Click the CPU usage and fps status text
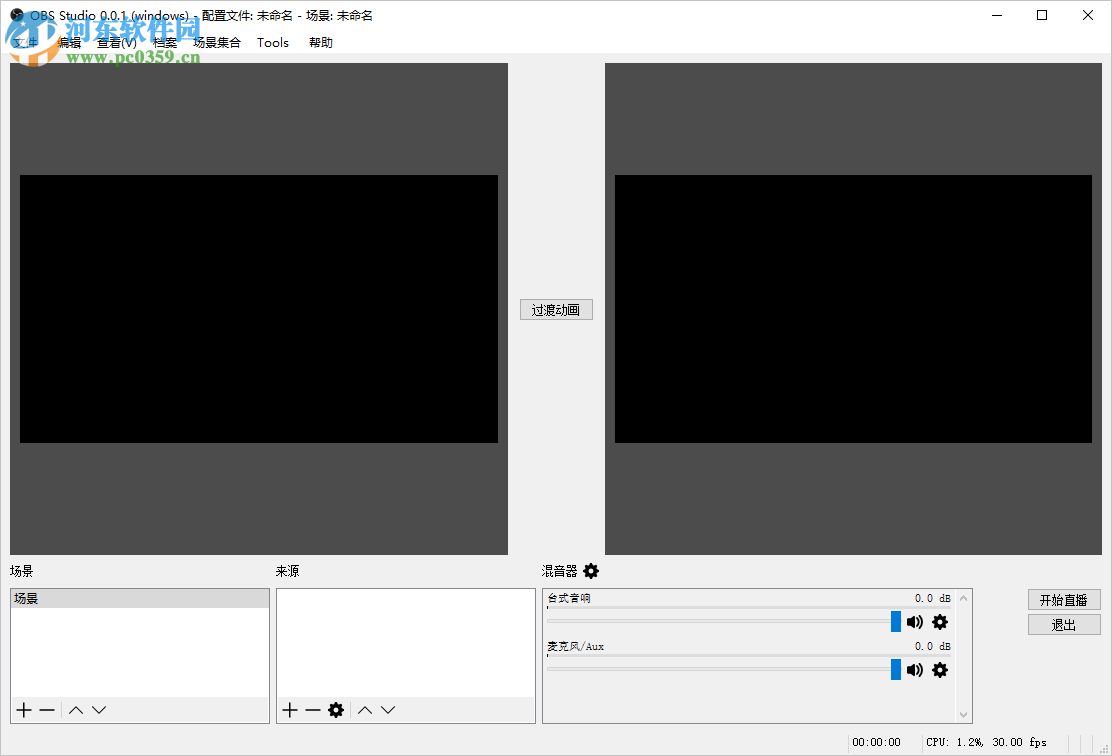 (986, 742)
